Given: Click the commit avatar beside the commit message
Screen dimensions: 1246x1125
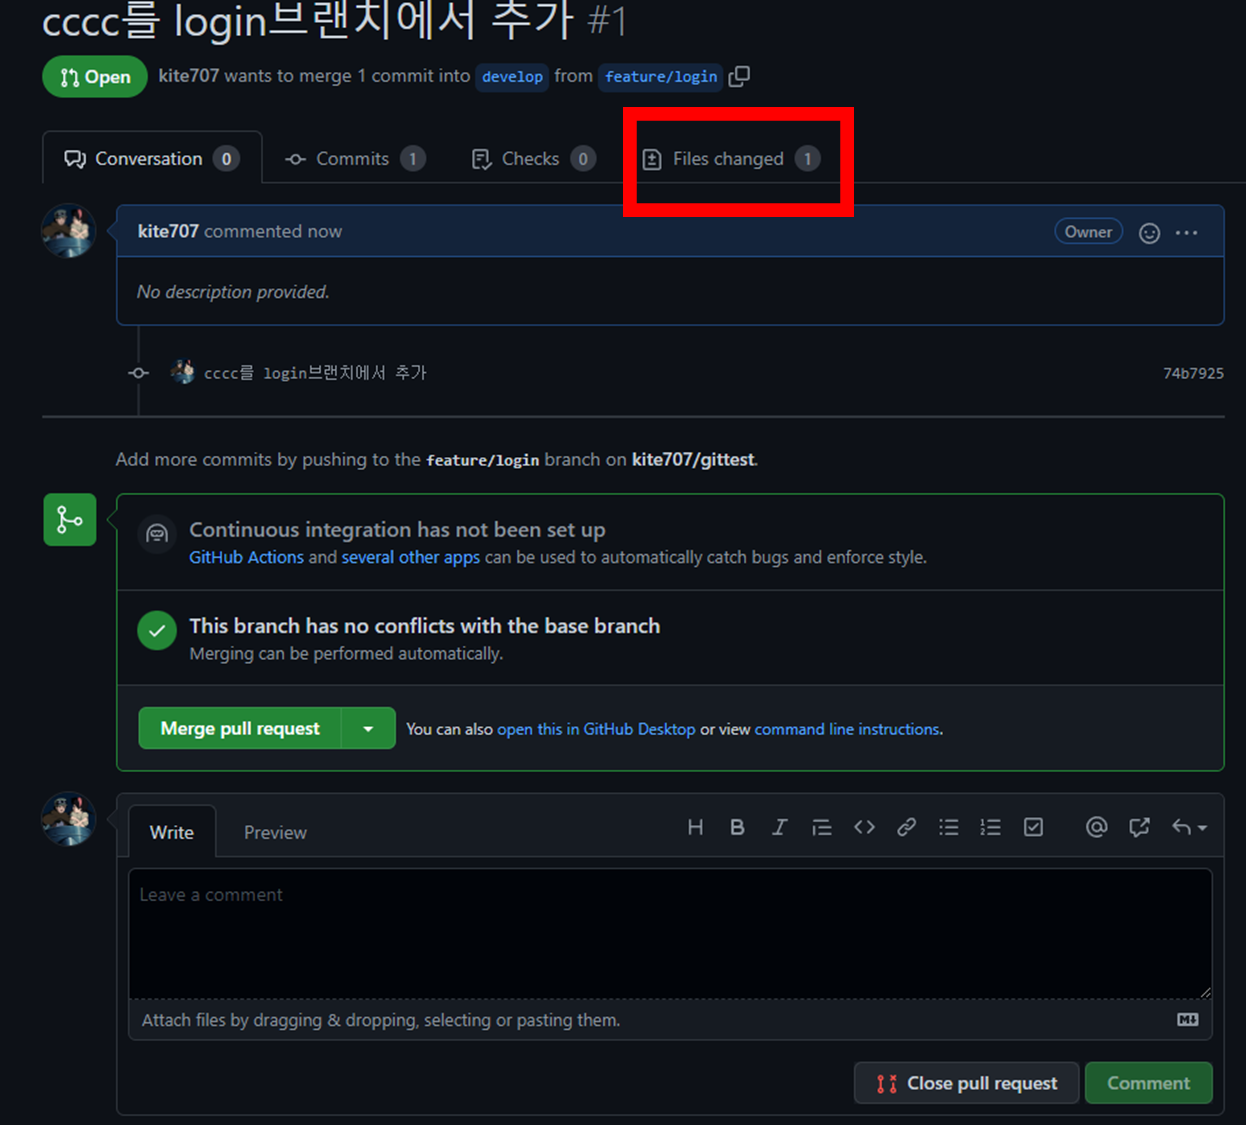Looking at the screenshot, I should click(183, 372).
